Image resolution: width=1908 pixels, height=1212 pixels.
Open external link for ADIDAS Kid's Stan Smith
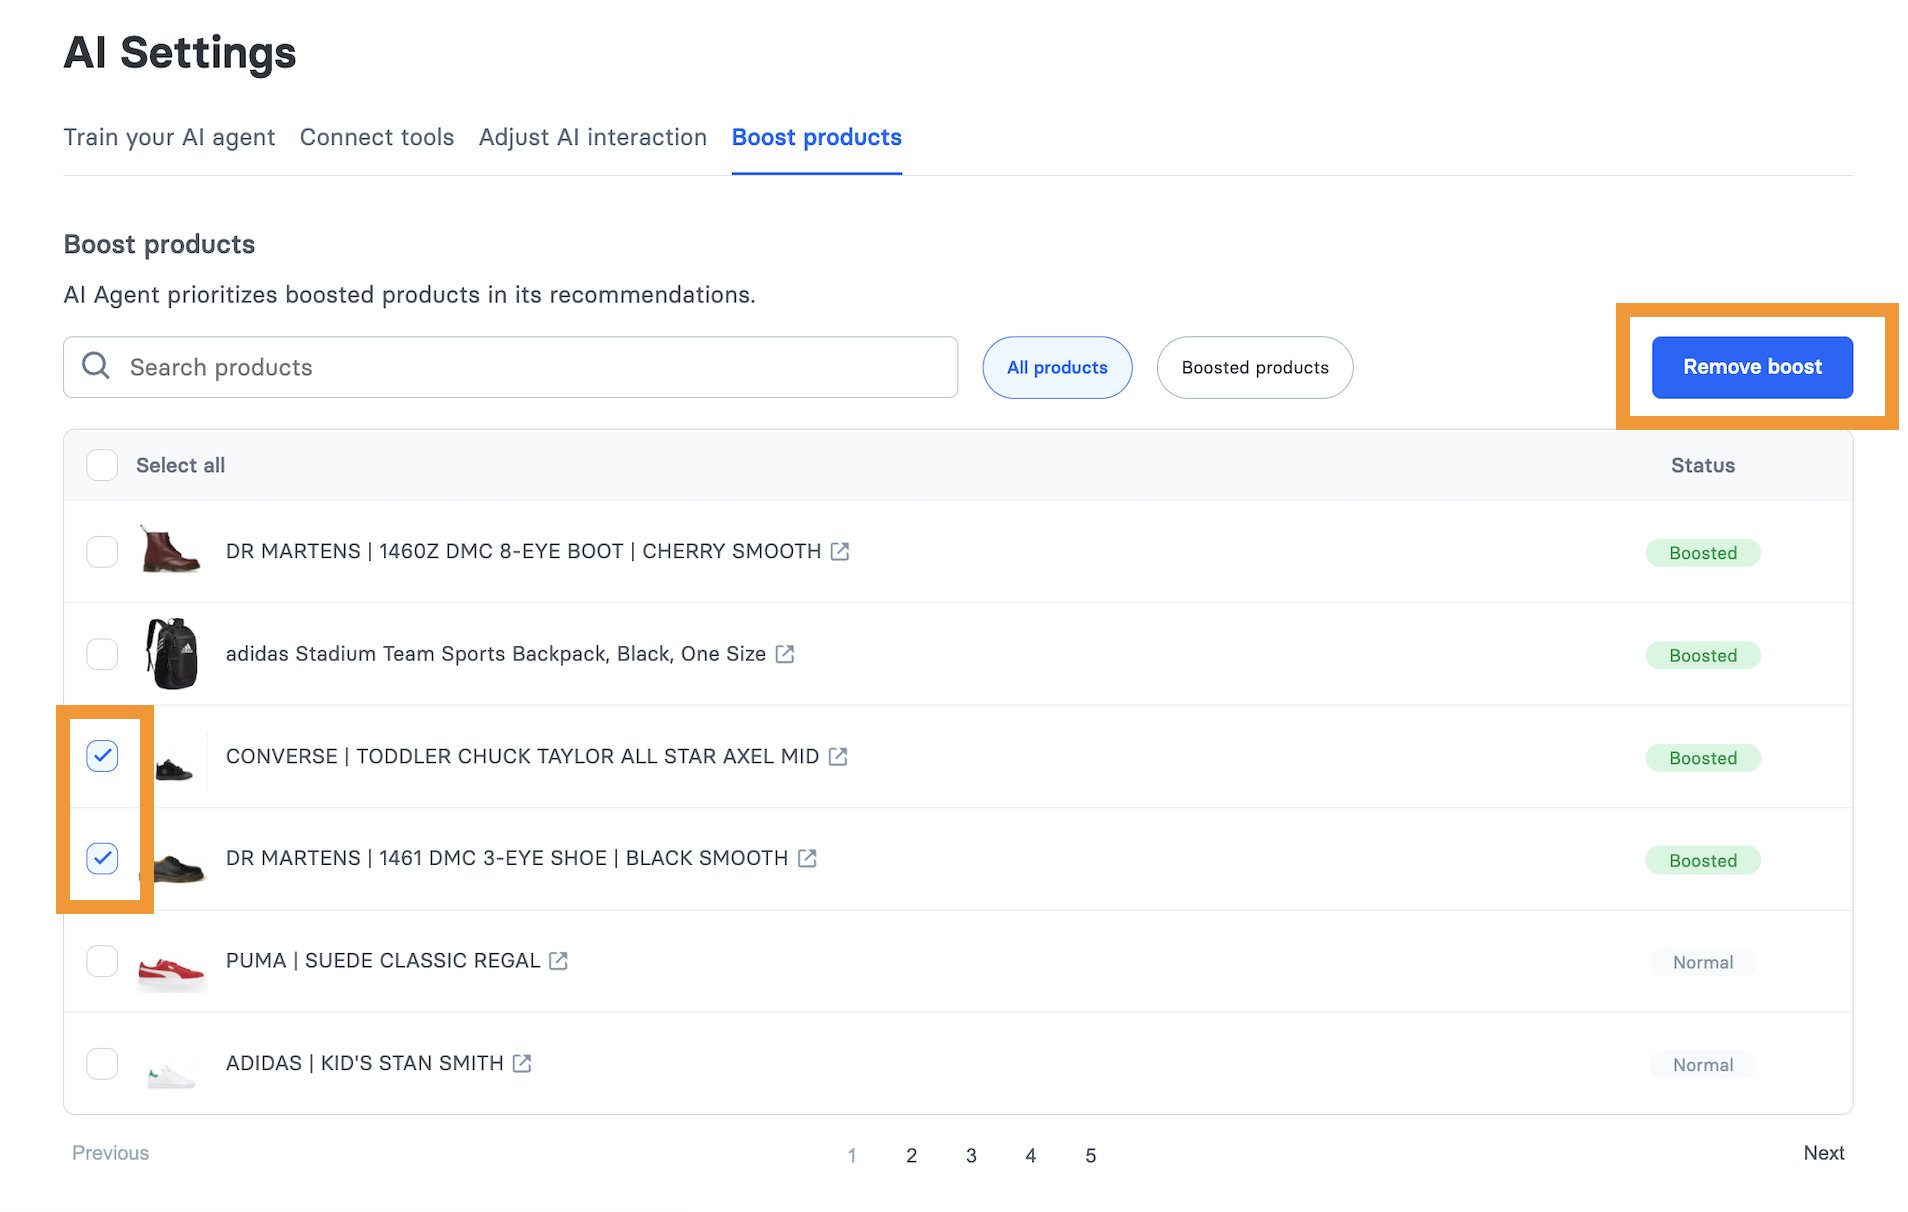point(521,1063)
